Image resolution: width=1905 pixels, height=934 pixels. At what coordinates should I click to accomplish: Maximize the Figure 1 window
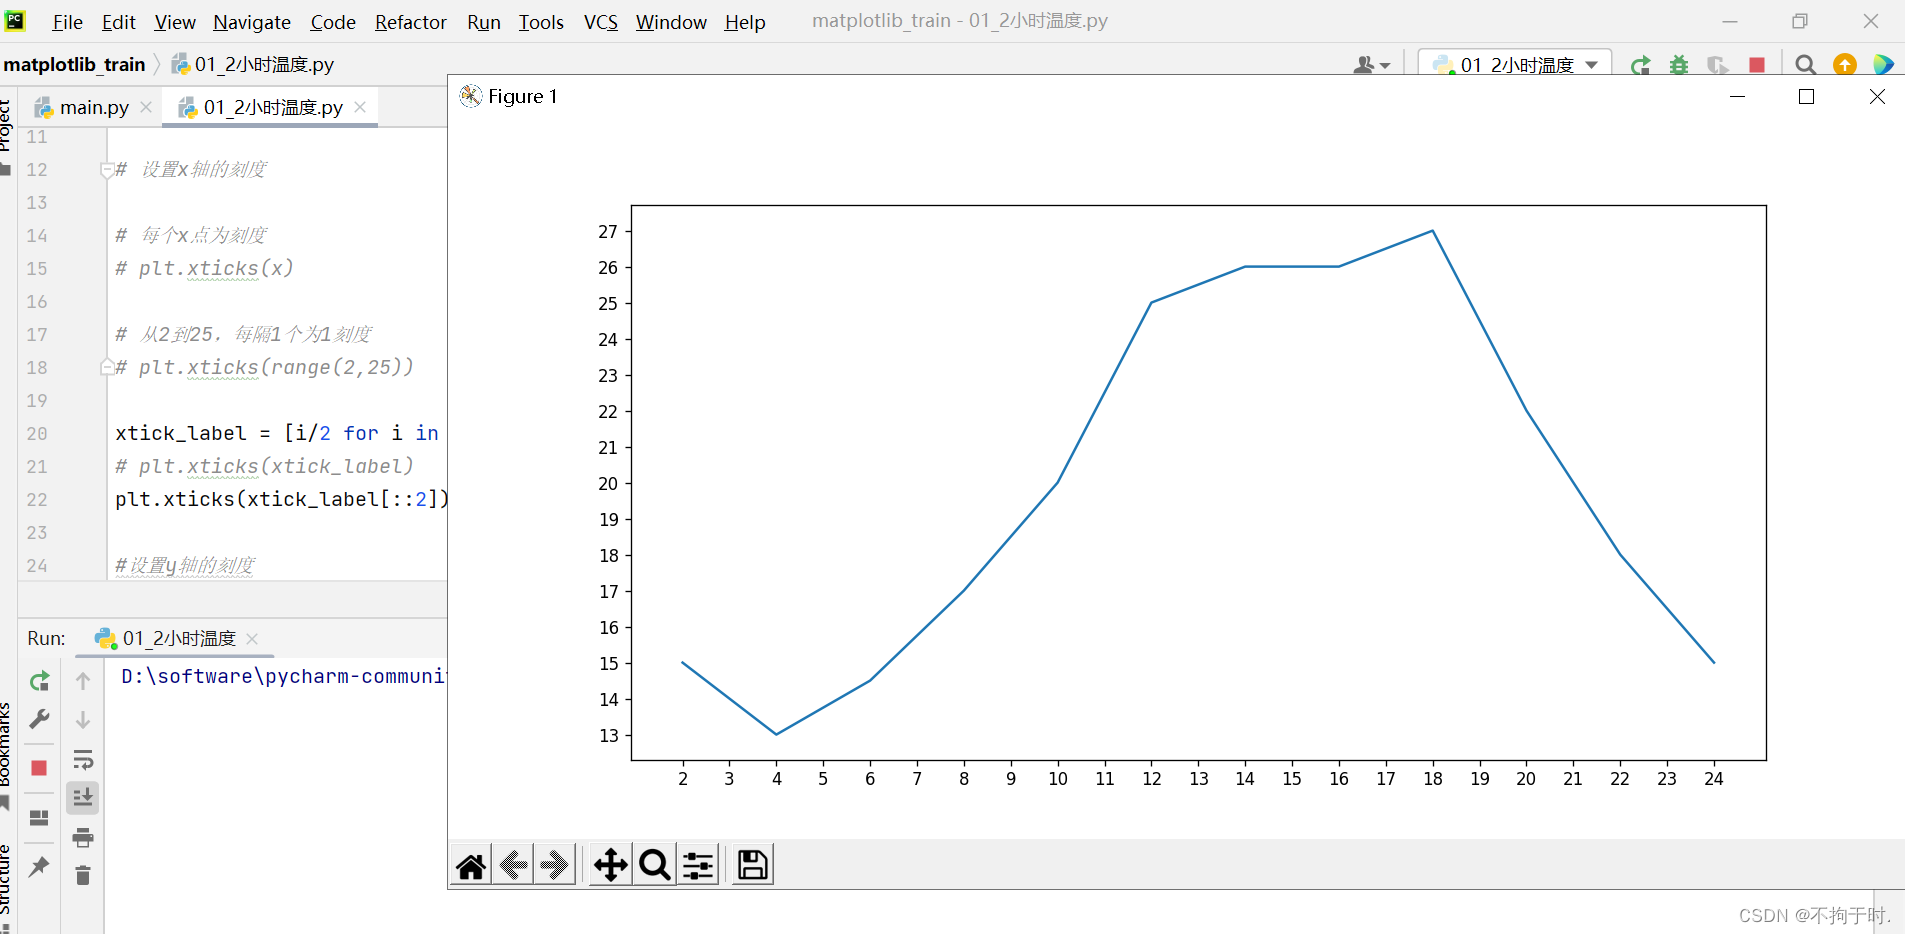[1806, 97]
